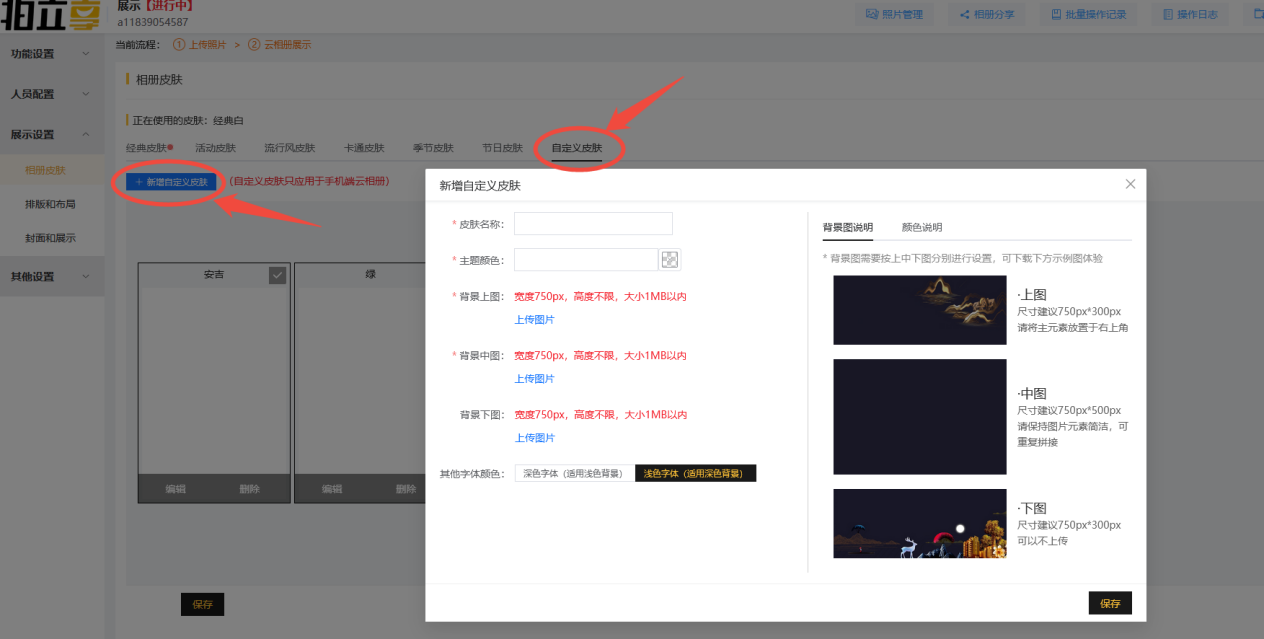Open the 操作日志 toolbar button

click(x=1189, y=14)
